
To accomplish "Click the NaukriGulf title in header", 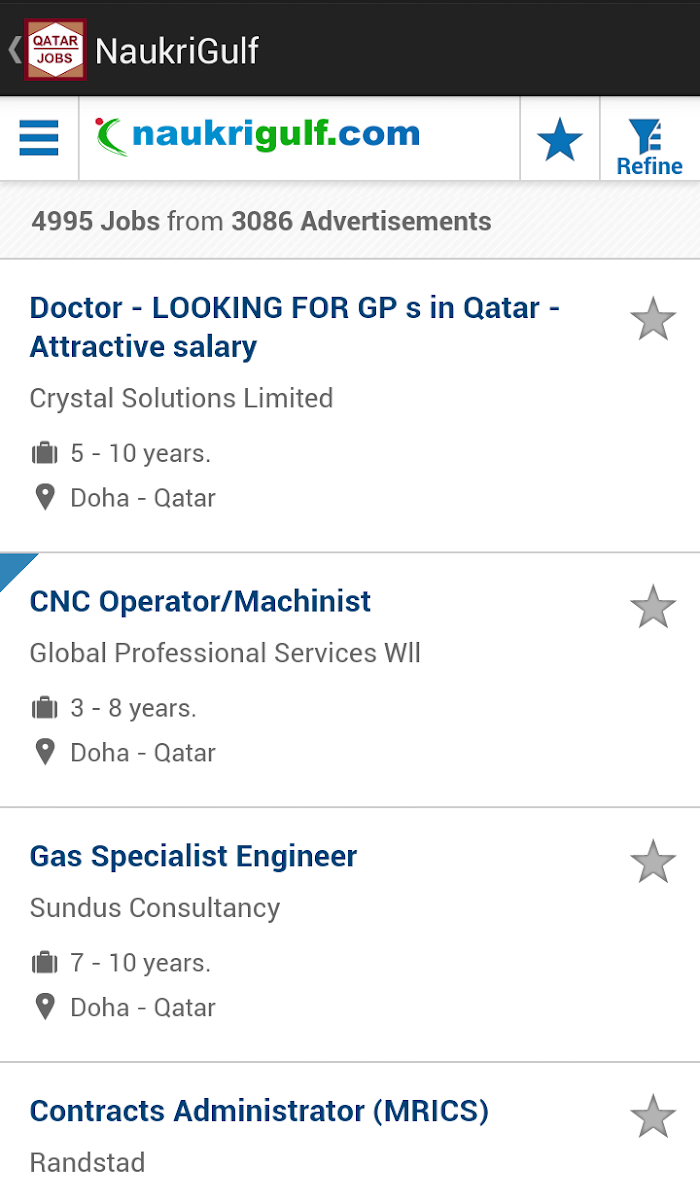I will click(x=177, y=50).
